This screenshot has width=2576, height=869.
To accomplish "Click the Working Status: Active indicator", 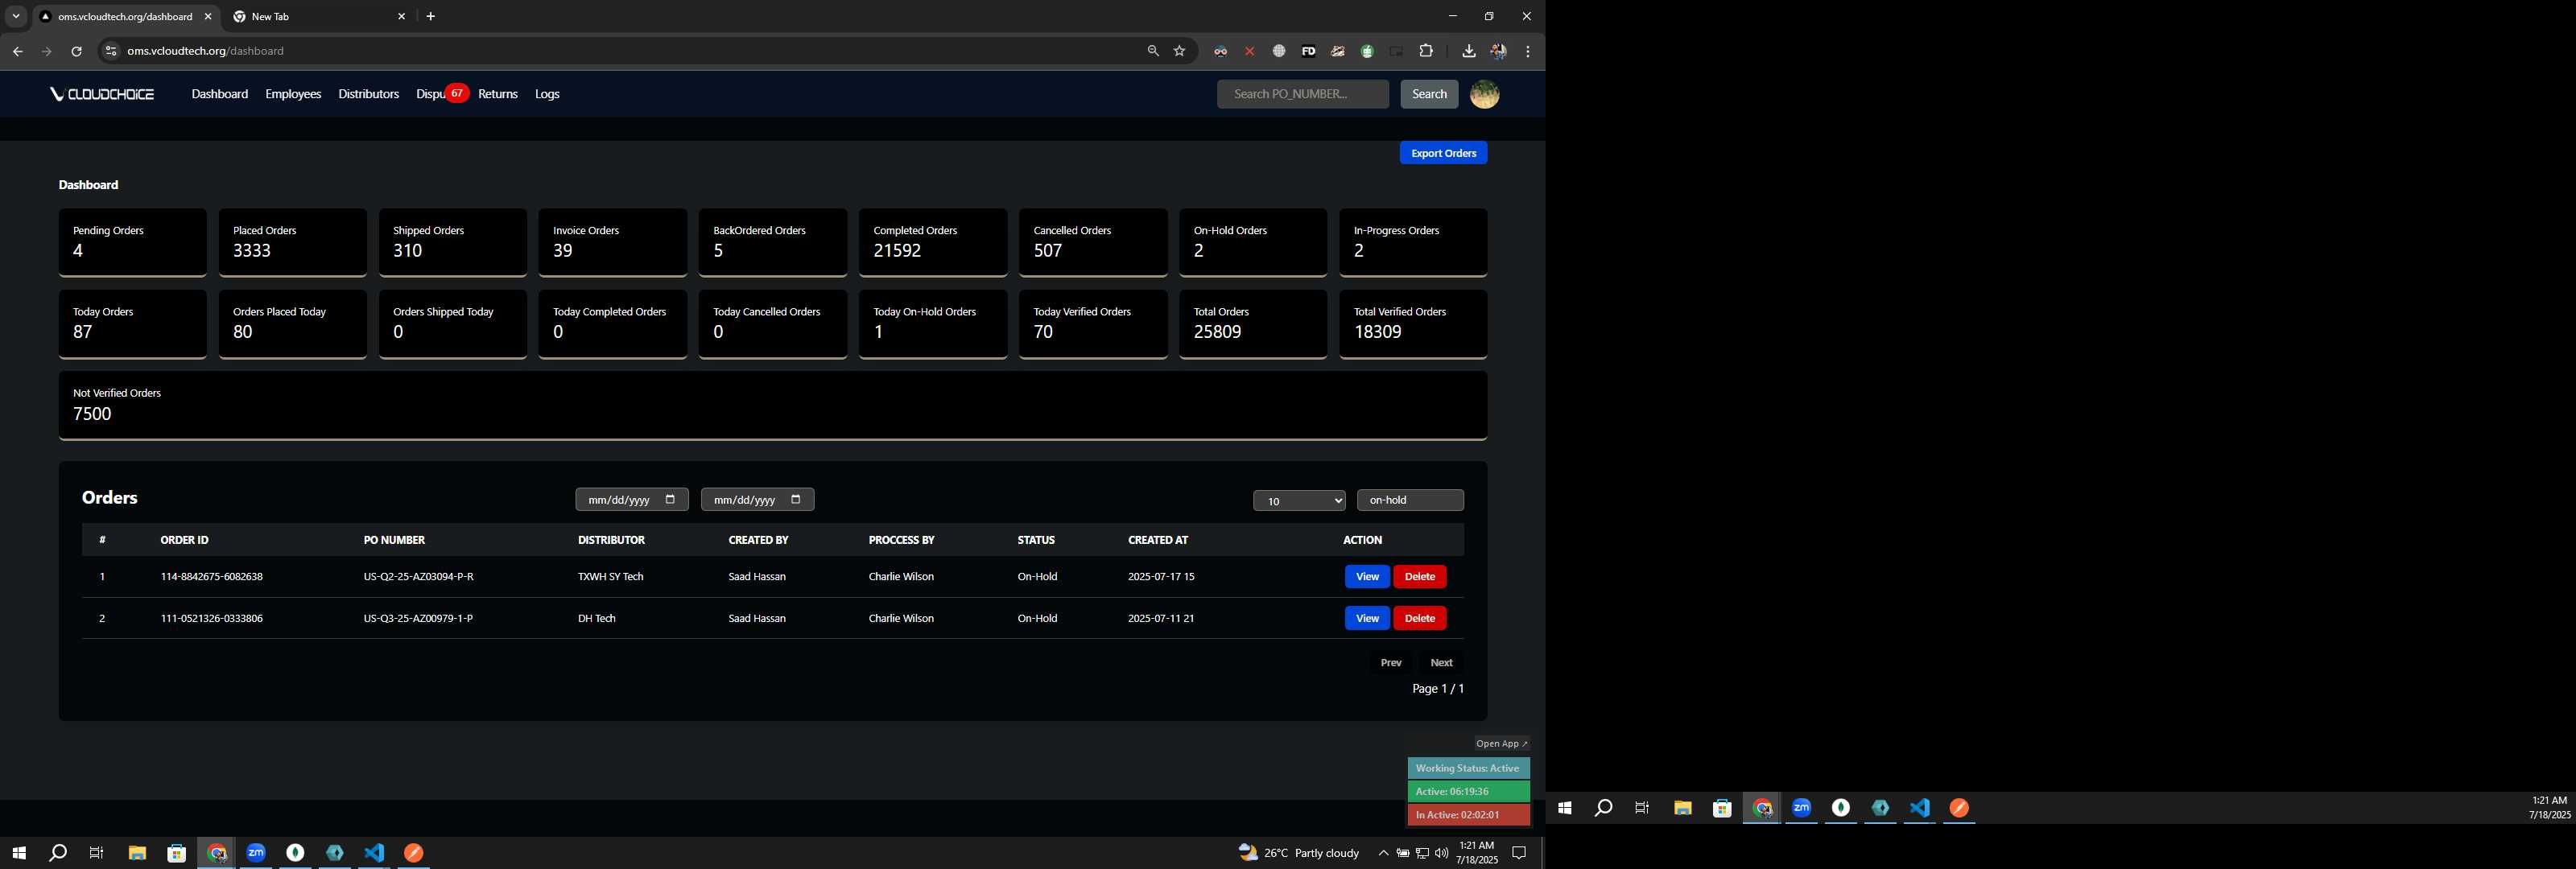I will (x=1468, y=768).
